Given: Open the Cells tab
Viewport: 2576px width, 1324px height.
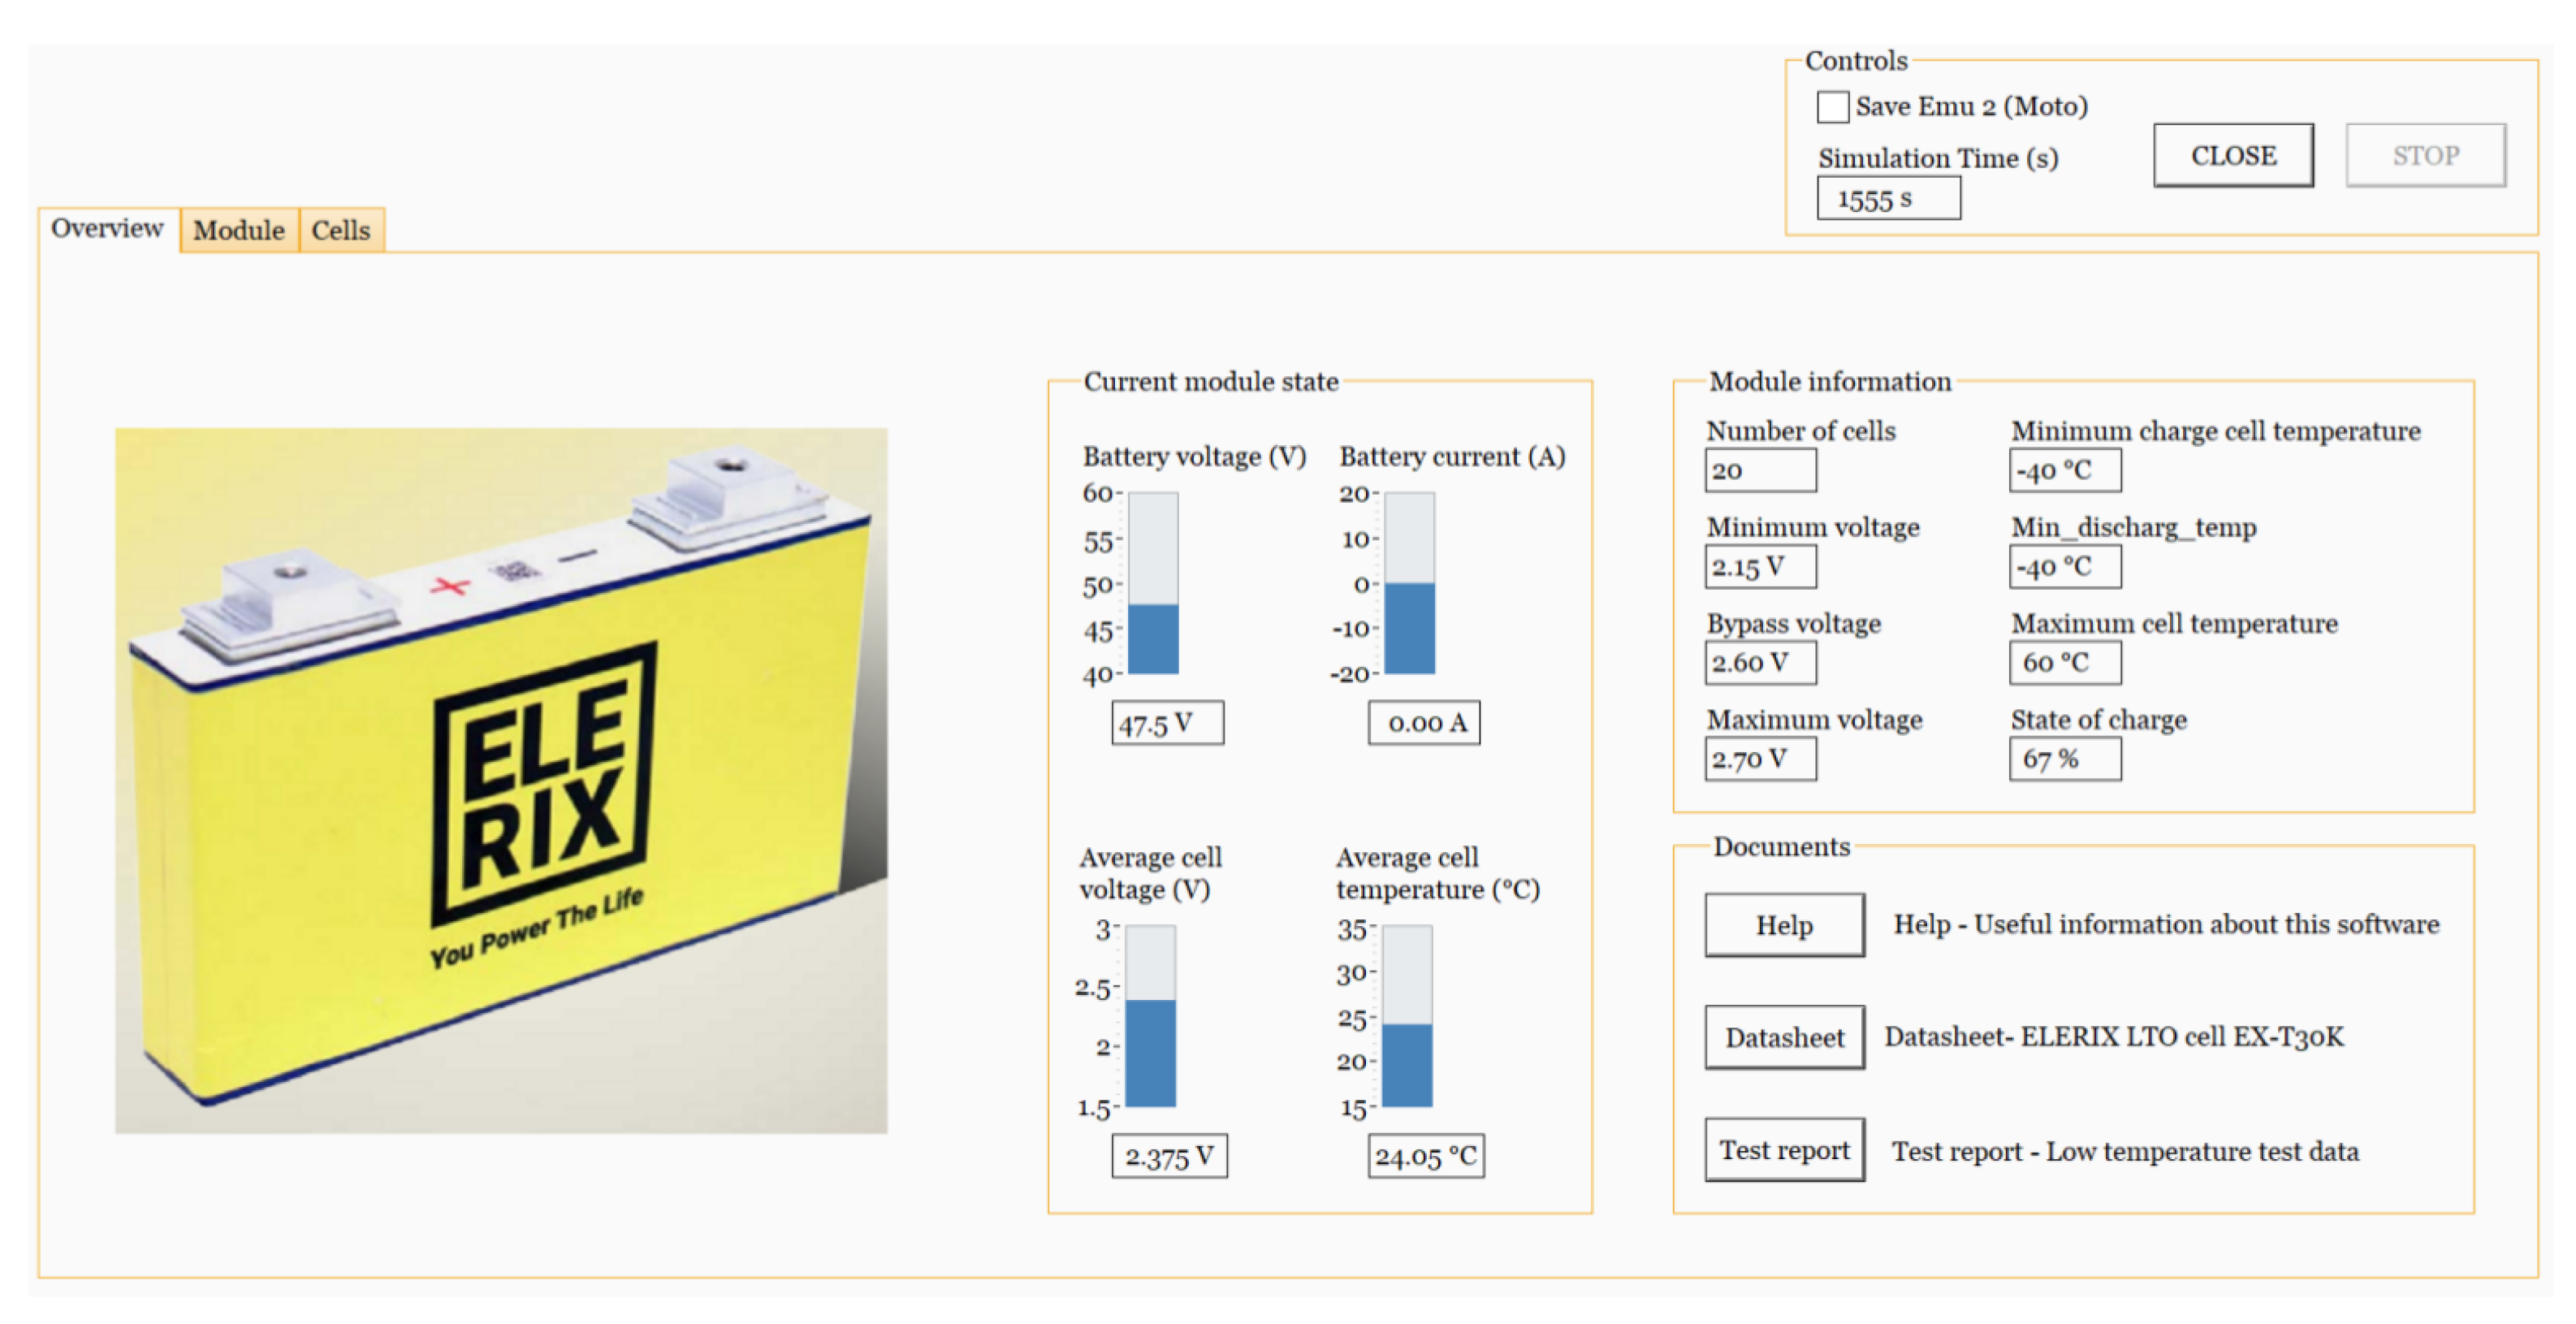Looking at the screenshot, I should (341, 230).
